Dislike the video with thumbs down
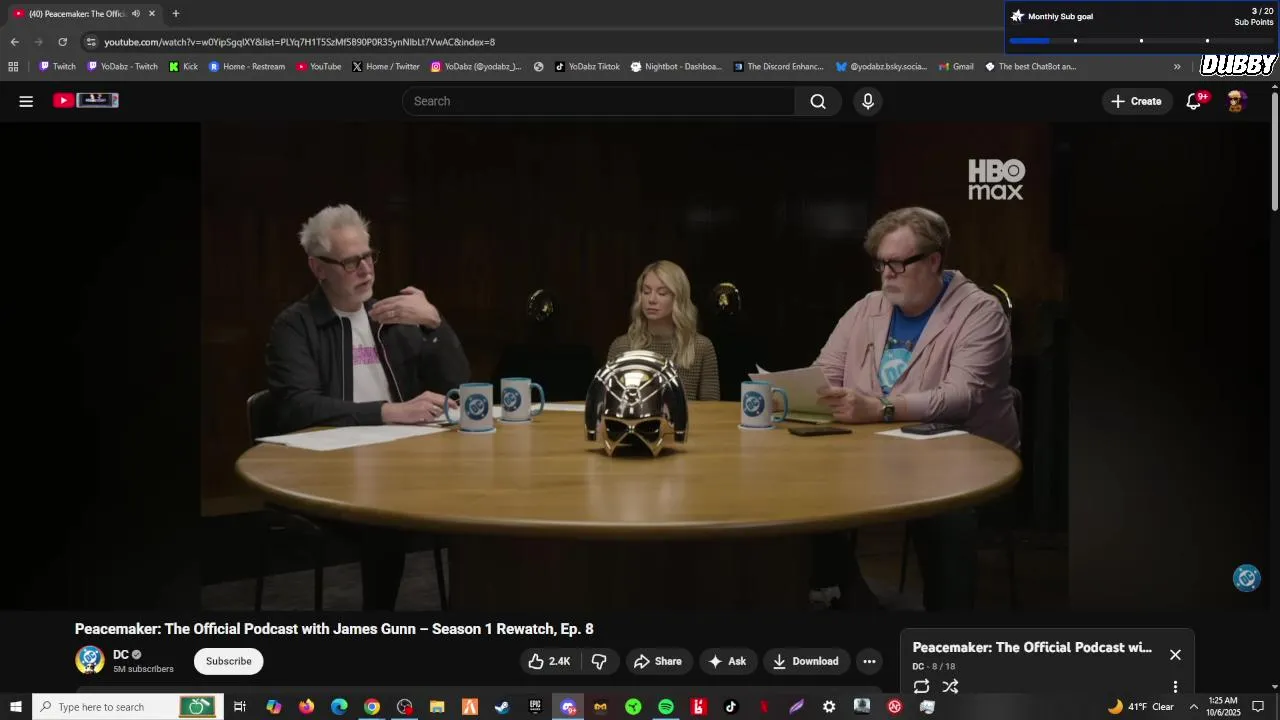 pos(599,661)
